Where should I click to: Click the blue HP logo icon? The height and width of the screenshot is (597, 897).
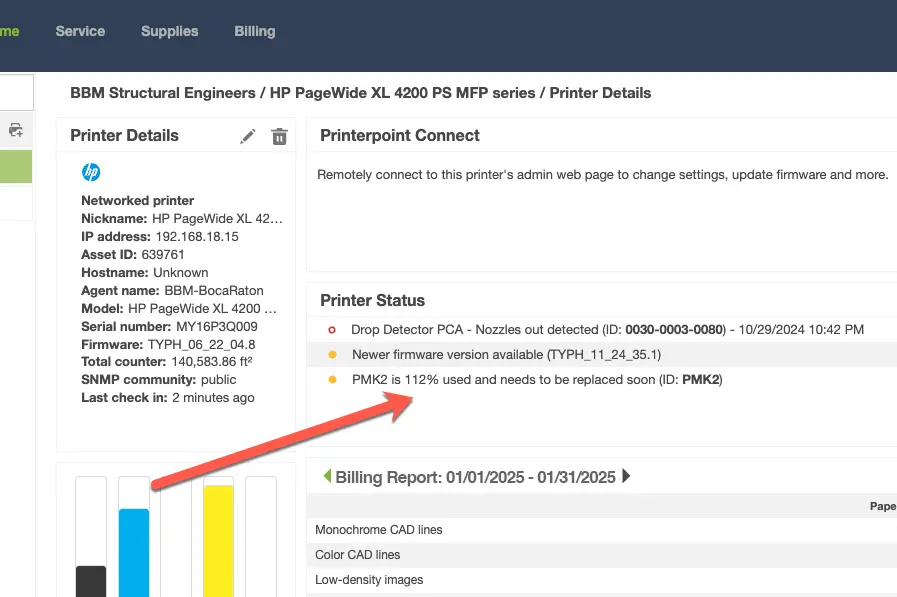pos(90,172)
